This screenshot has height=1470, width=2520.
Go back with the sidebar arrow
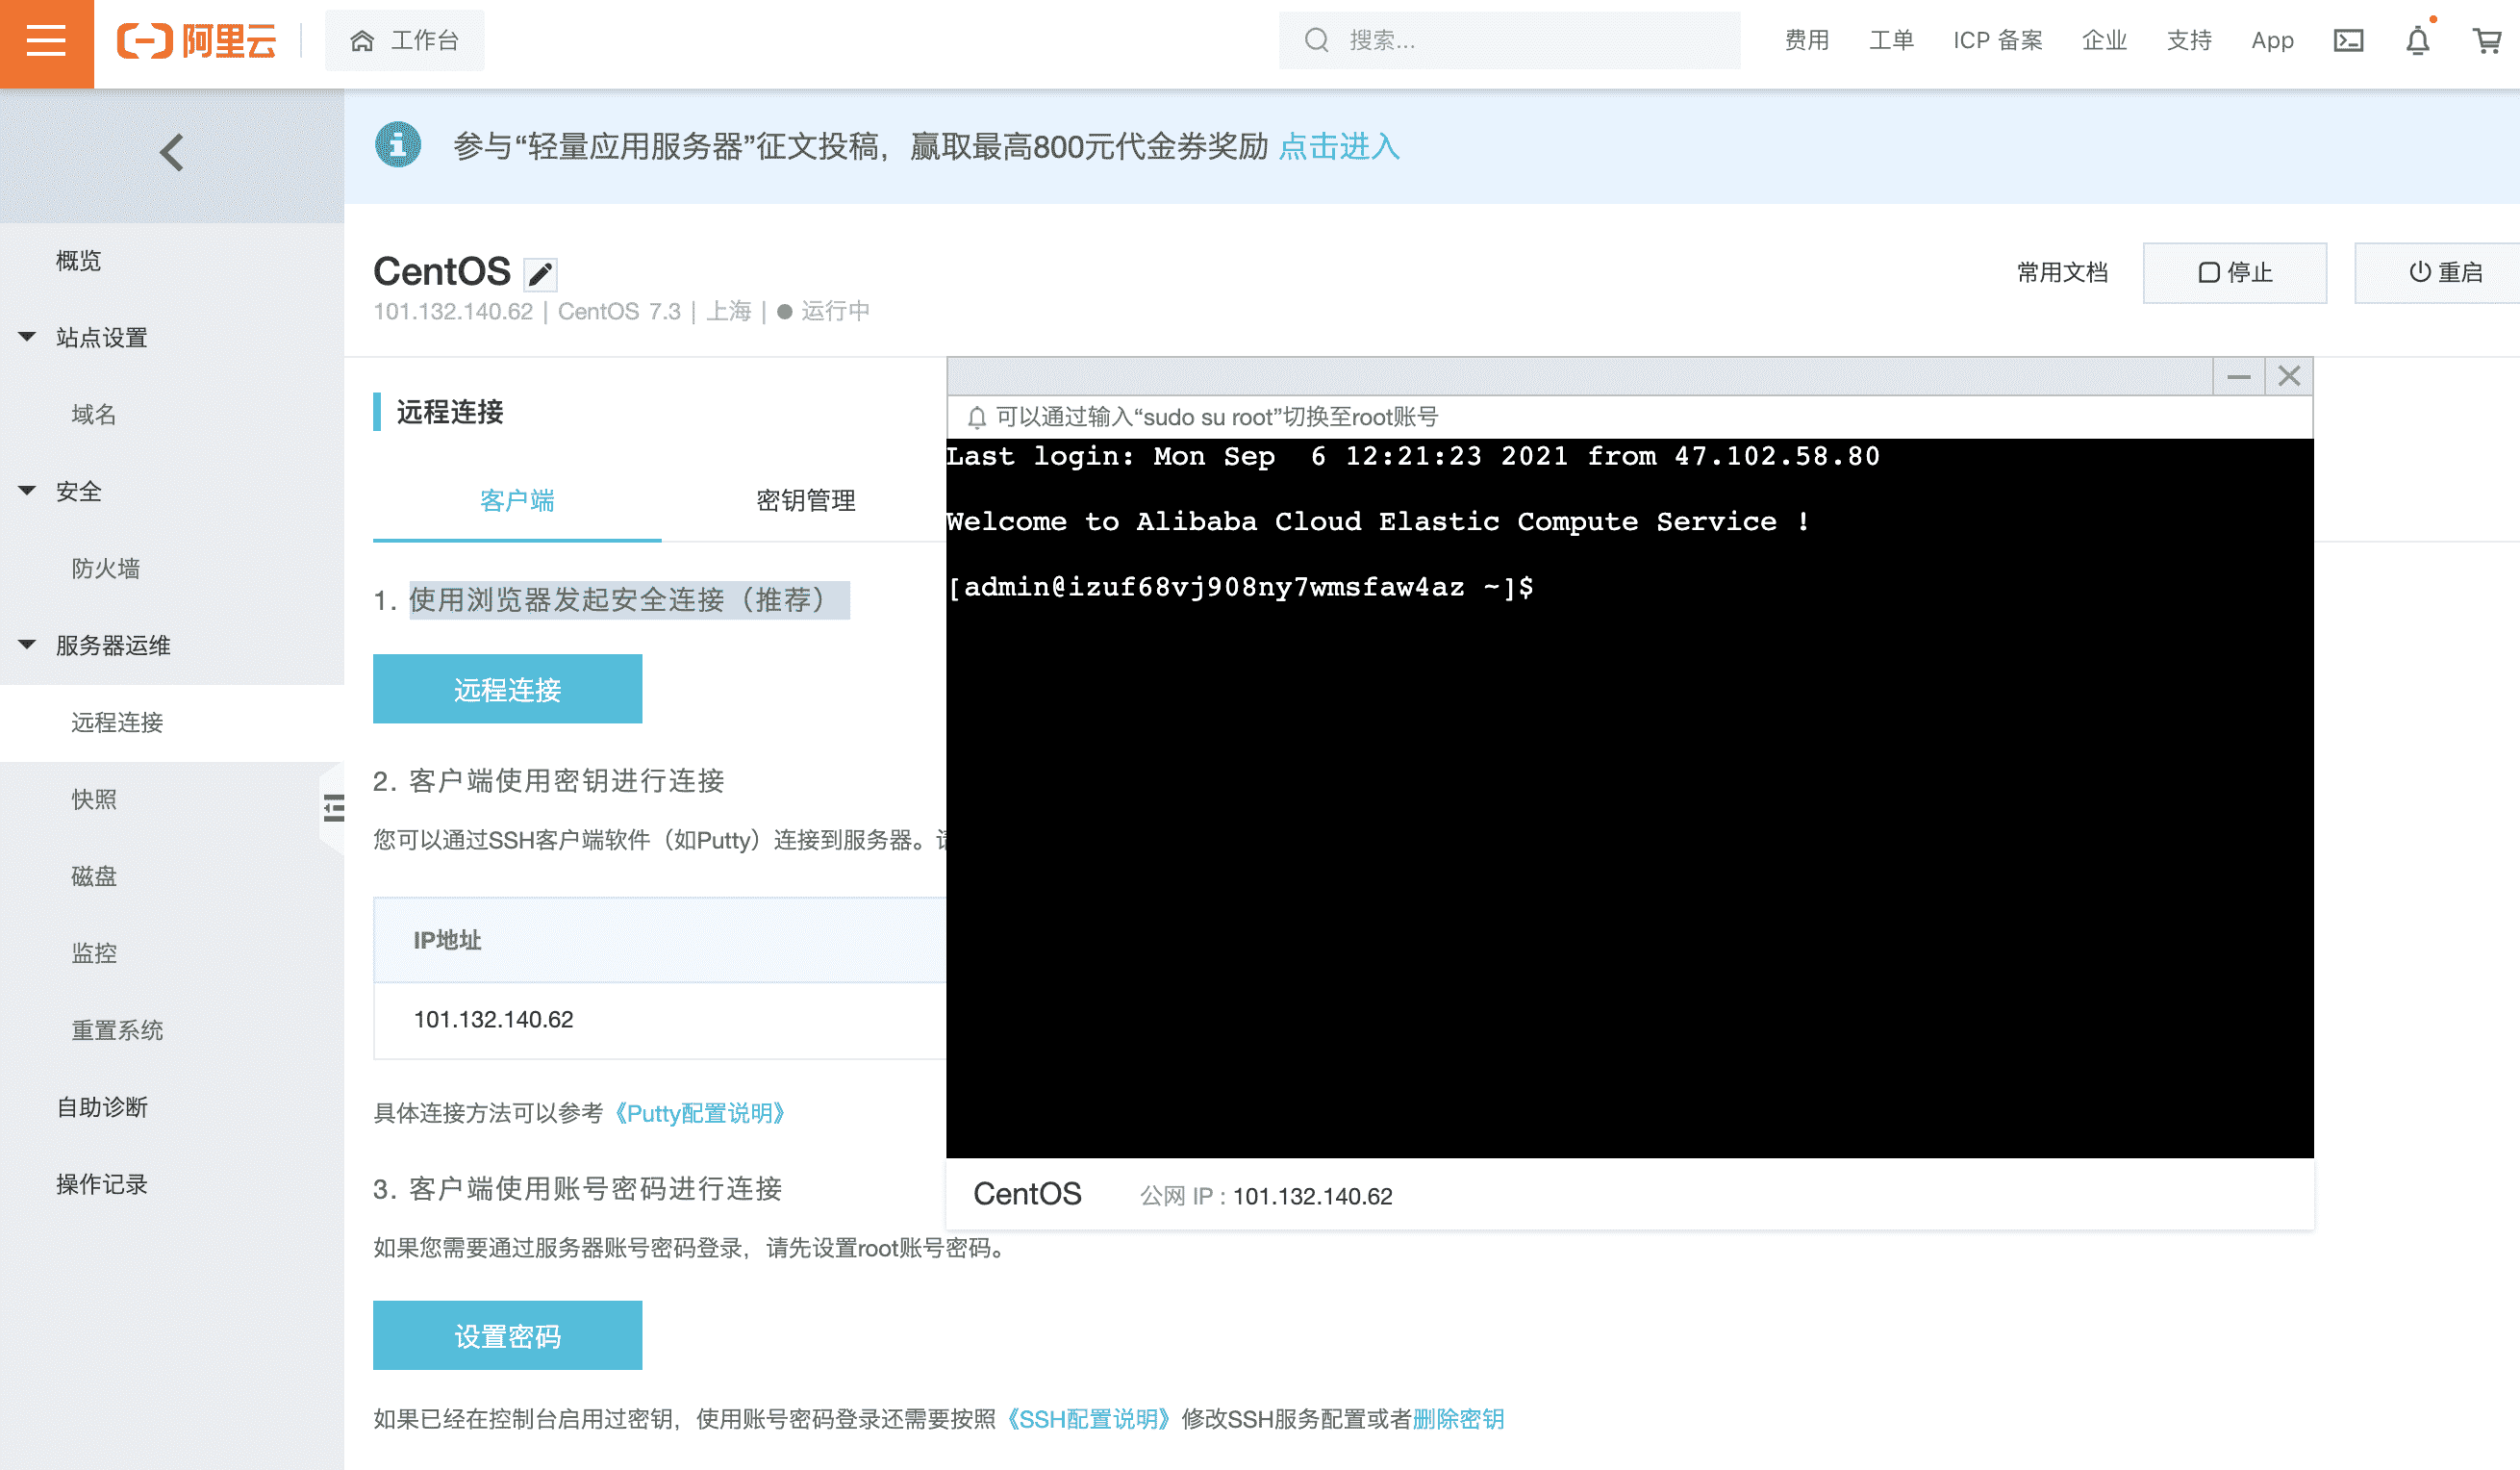[171, 153]
